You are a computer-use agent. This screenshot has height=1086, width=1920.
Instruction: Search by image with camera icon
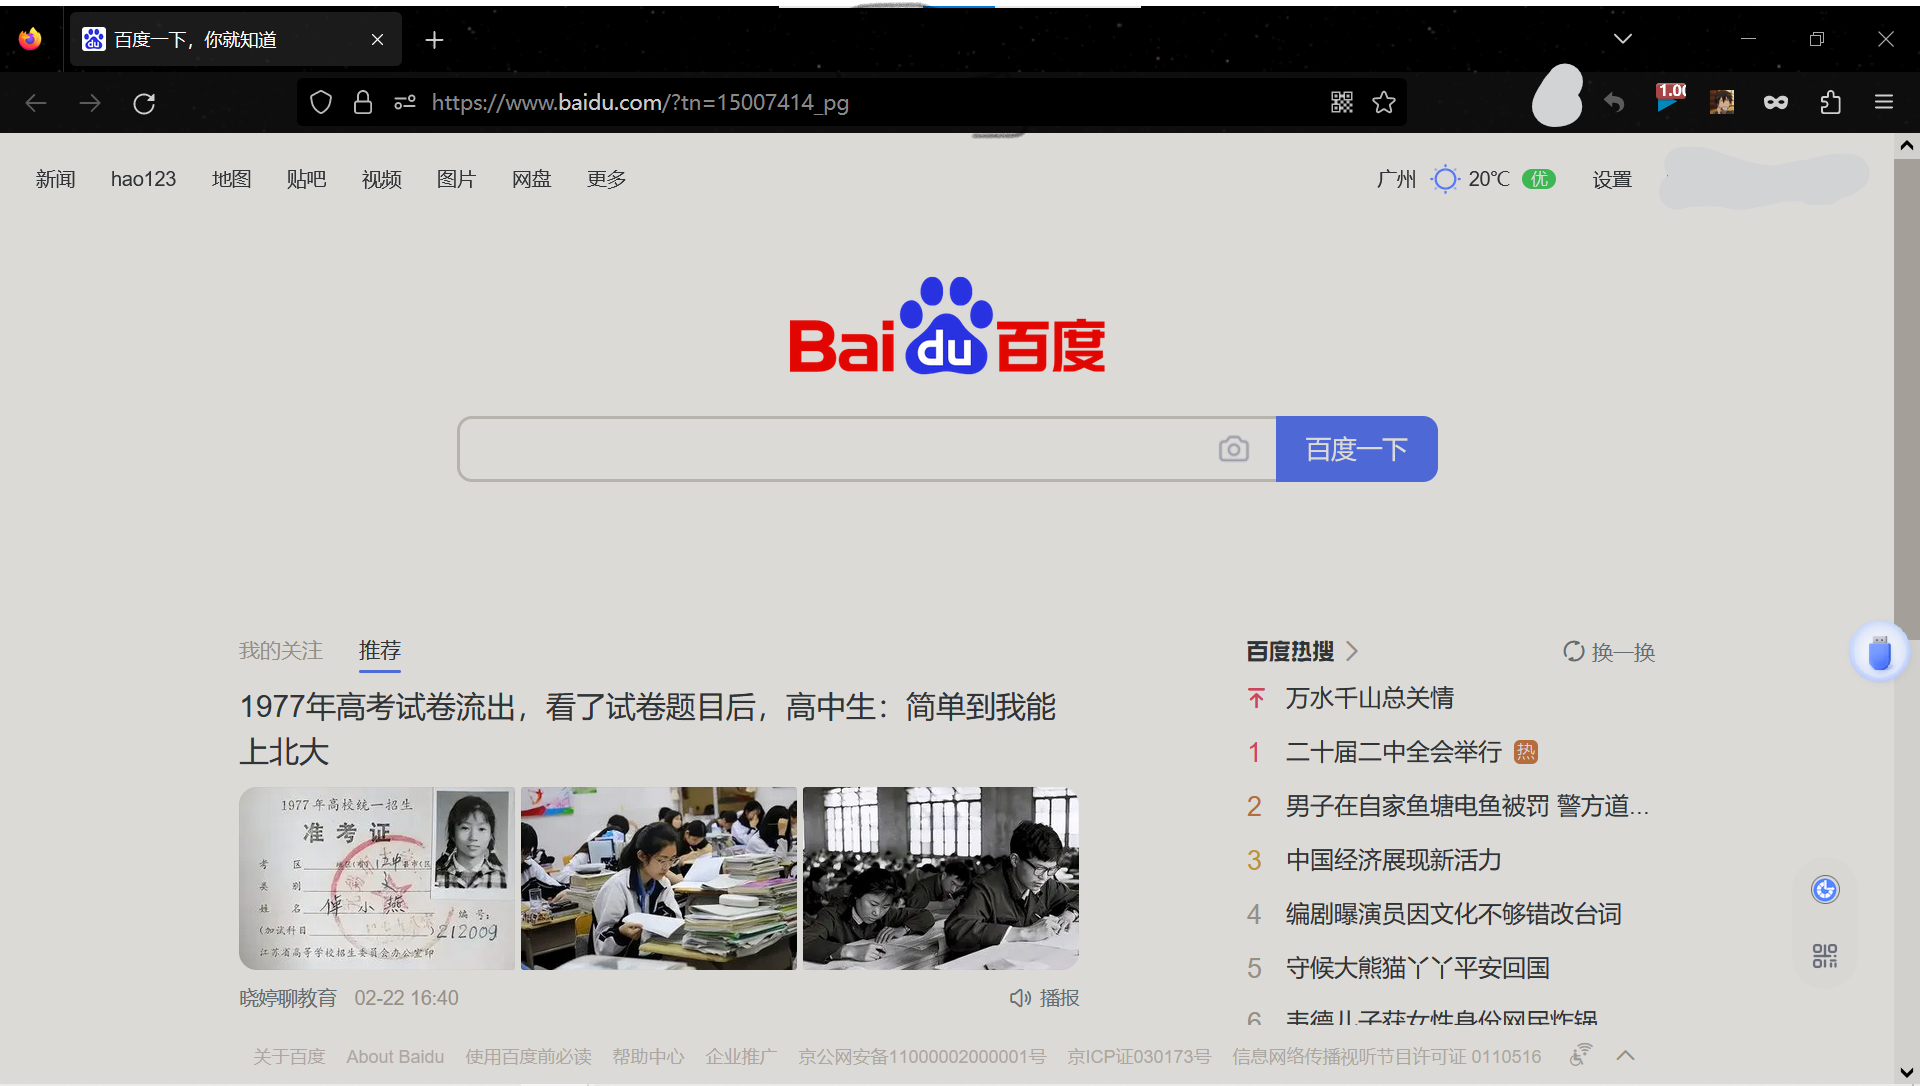tap(1234, 449)
